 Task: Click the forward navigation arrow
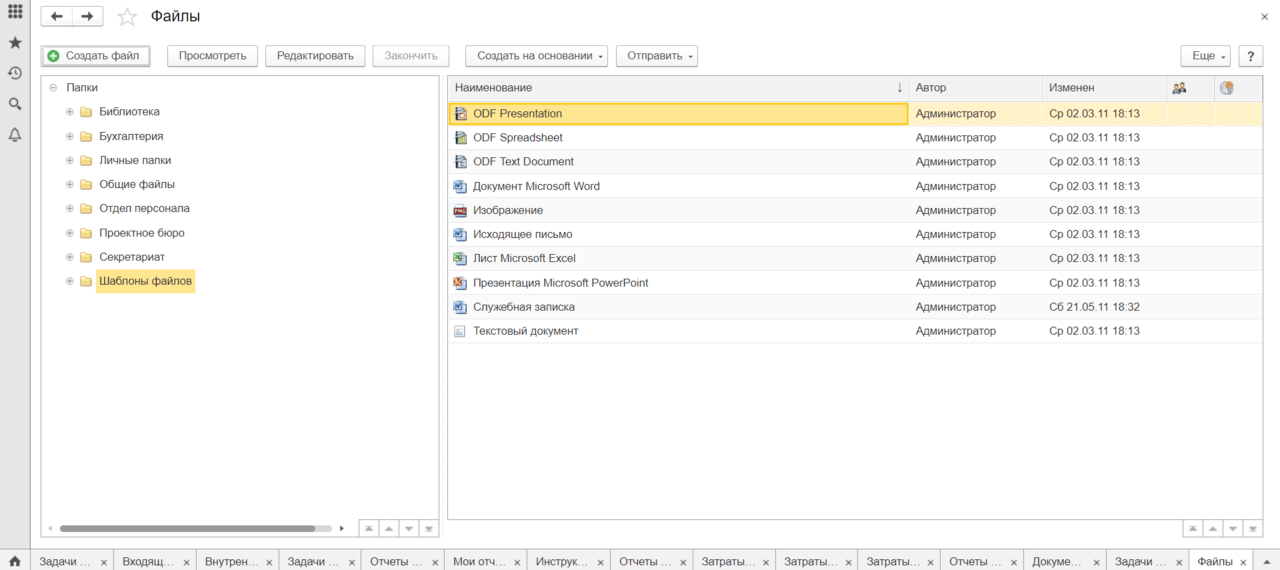point(87,17)
